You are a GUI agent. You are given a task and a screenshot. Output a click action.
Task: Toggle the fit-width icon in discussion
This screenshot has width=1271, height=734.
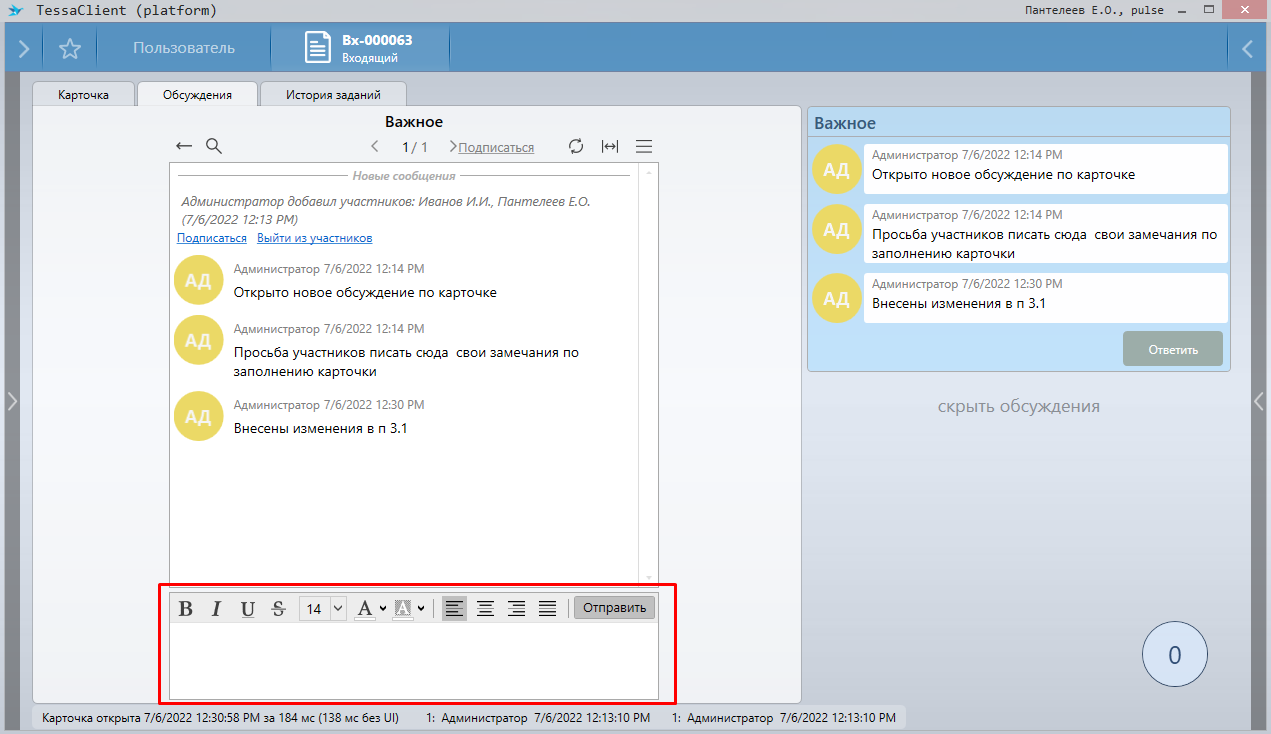coord(609,146)
